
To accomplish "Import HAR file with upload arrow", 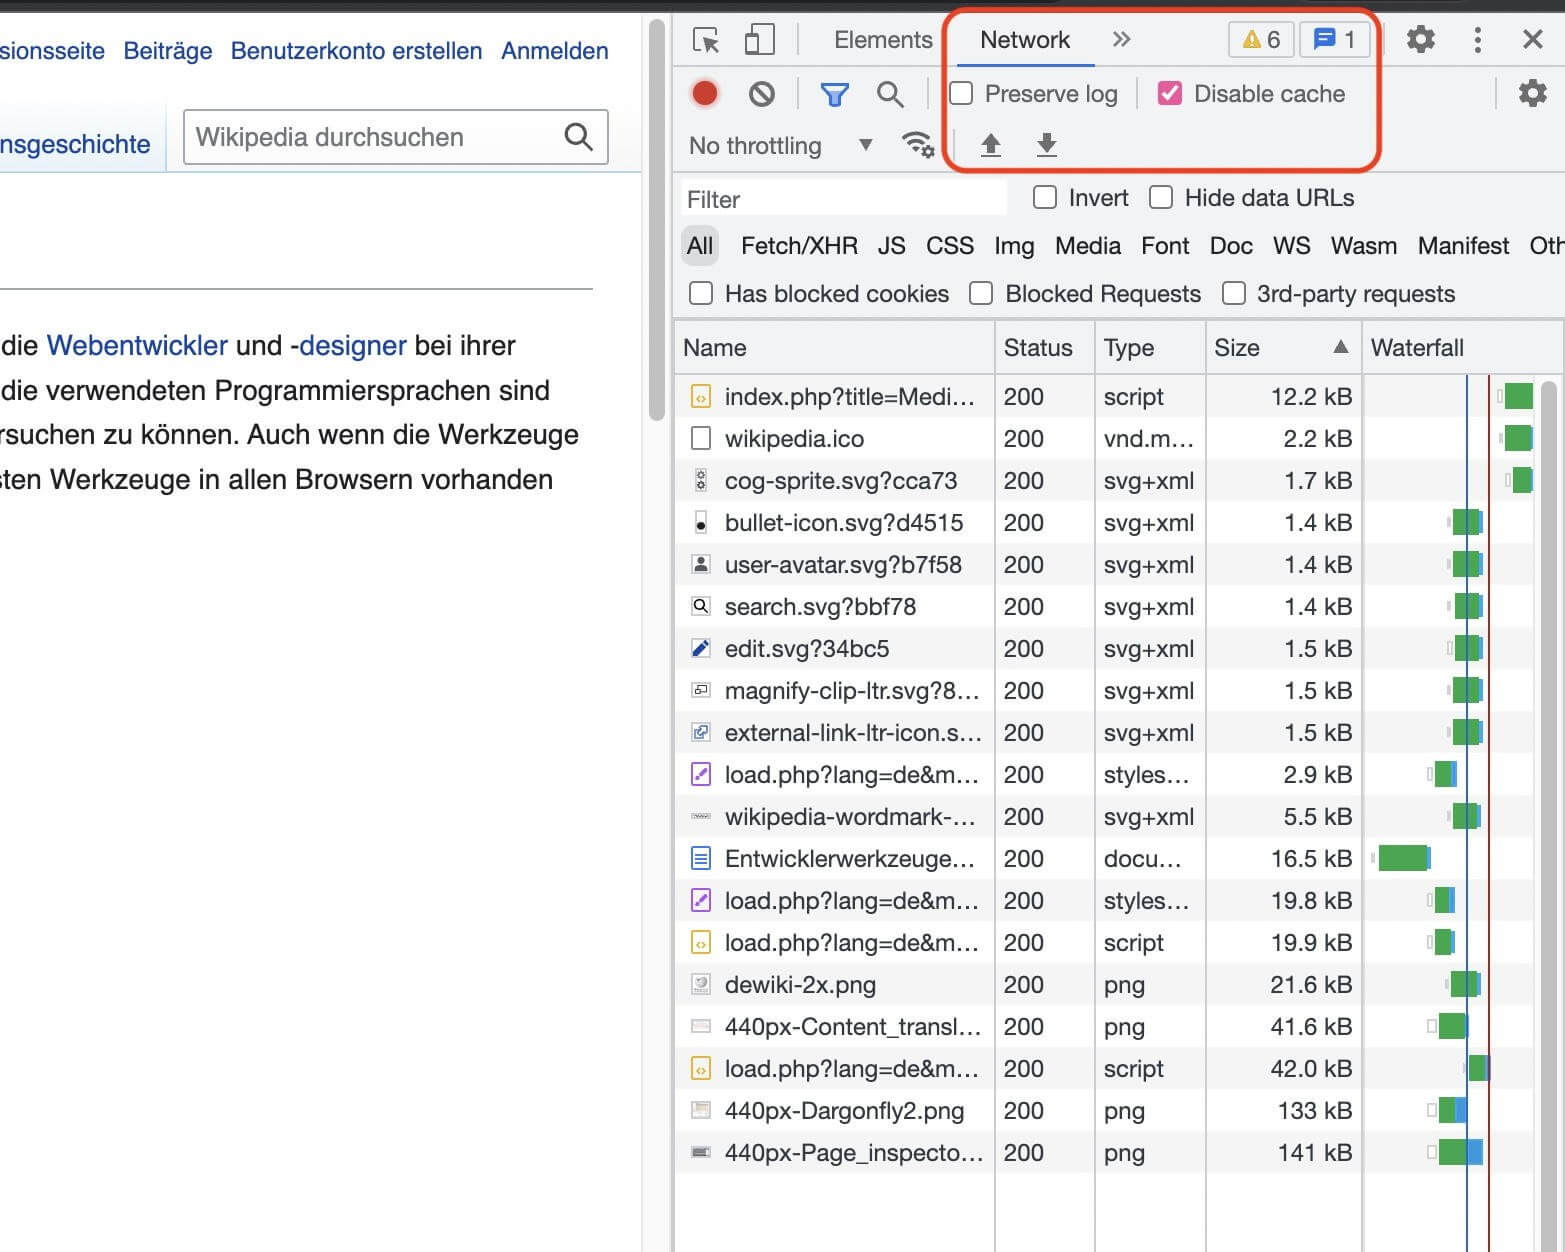I will (990, 145).
